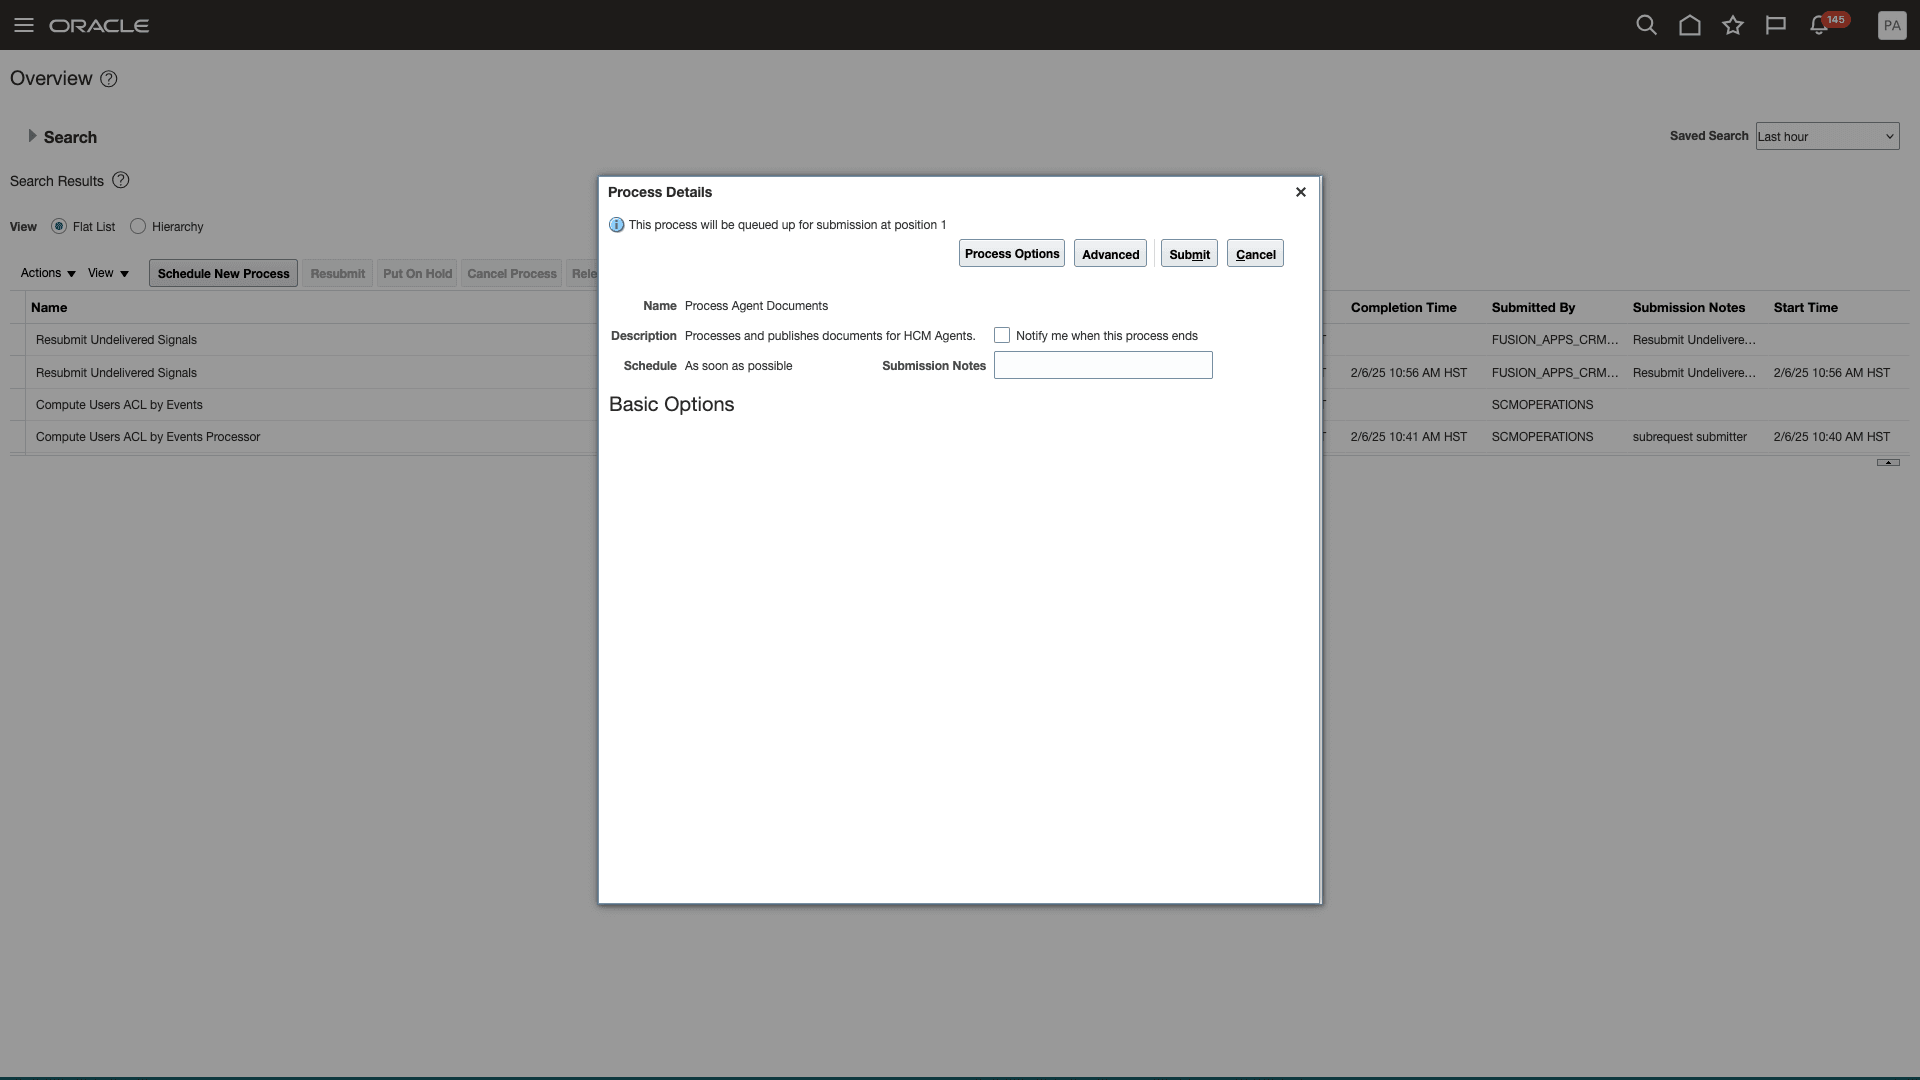Open the notifications bell icon
Viewport: 1920px width, 1080px height.
click(x=1819, y=26)
